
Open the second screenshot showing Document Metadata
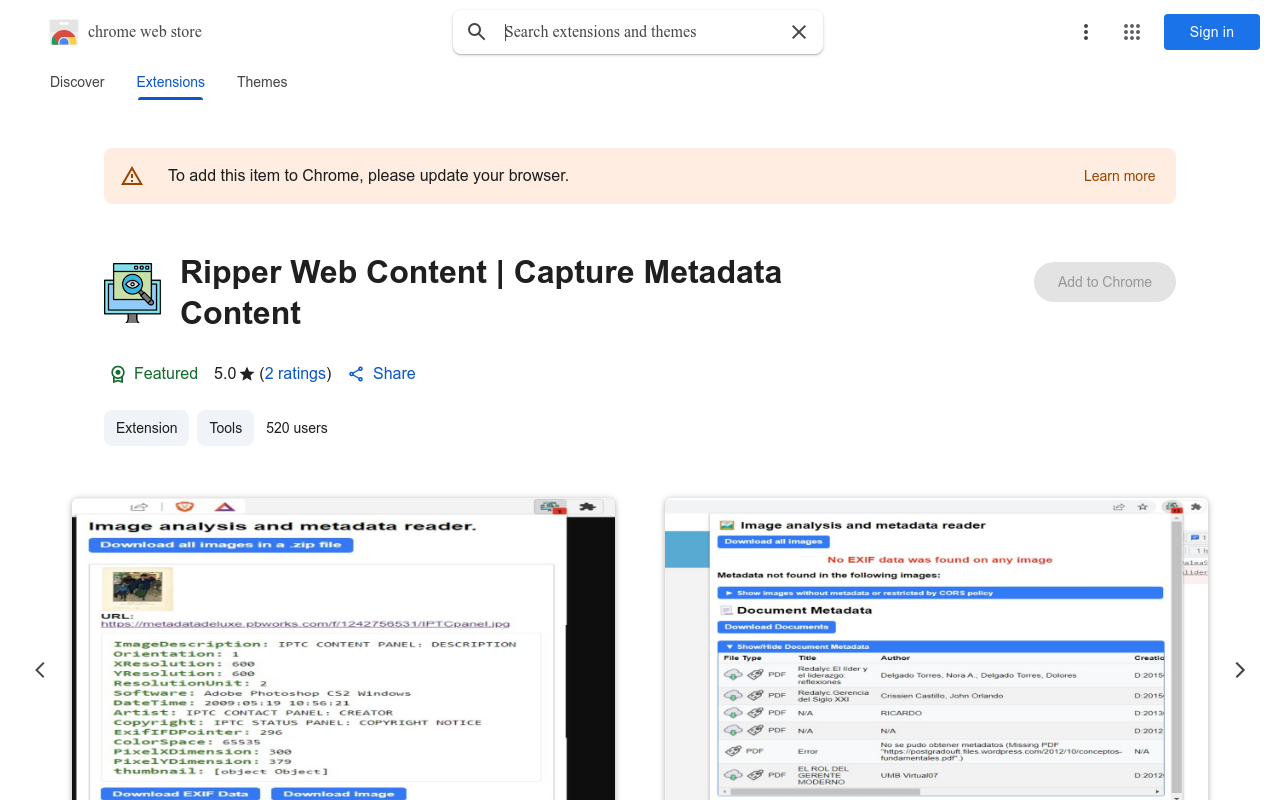[x=936, y=649]
